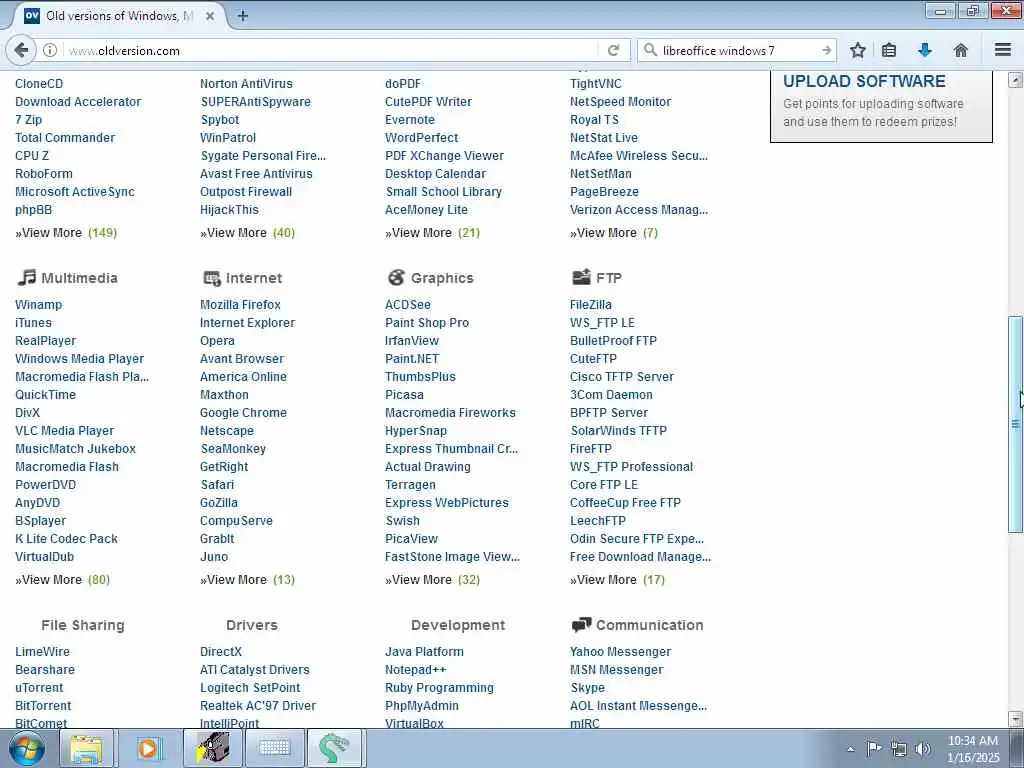
Task: Open the CutePDF Writer link
Action: [x=428, y=102]
